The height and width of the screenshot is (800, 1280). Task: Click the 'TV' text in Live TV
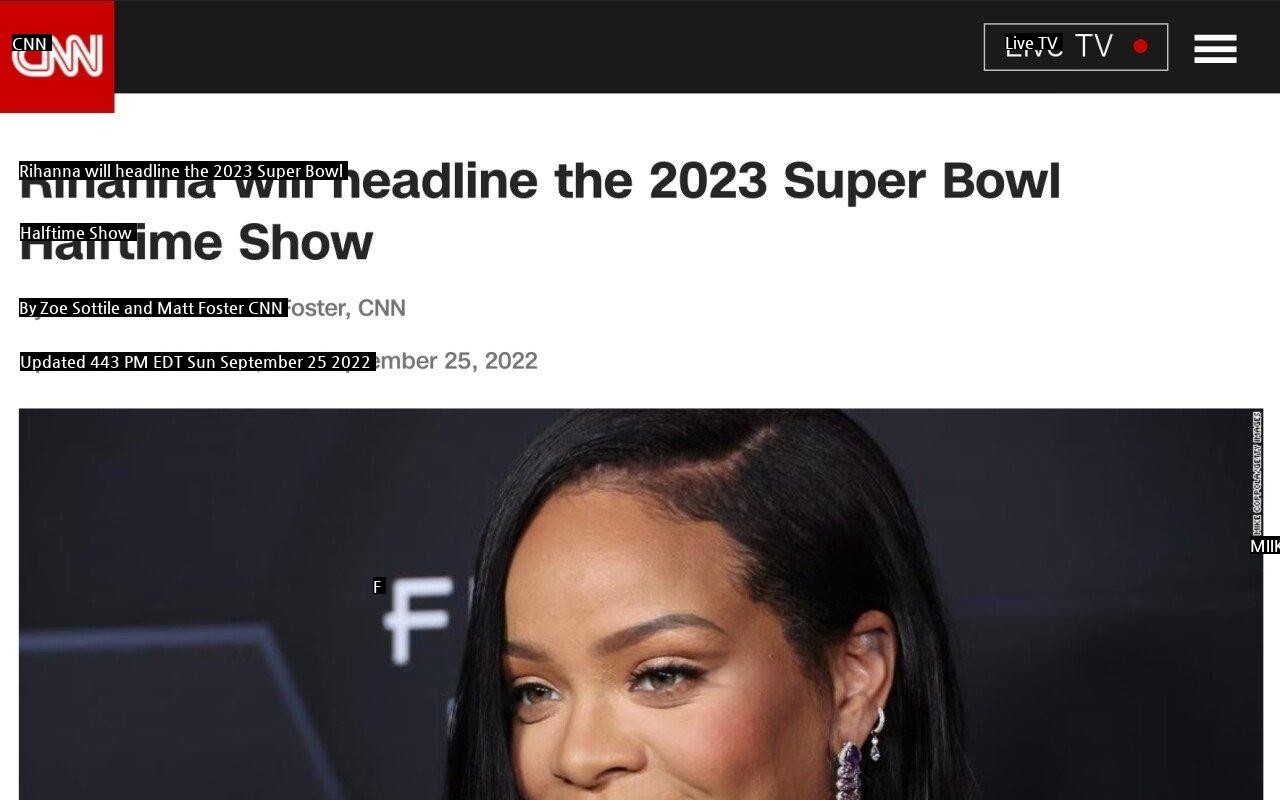click(x=1094, y=46)
